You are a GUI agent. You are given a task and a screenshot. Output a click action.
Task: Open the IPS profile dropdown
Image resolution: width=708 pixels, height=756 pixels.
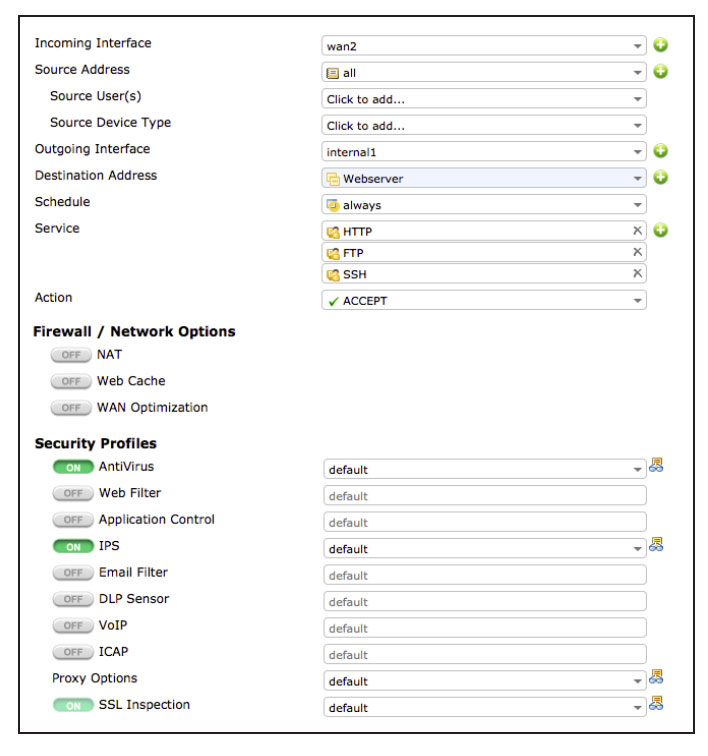click(x=485, y=549)
